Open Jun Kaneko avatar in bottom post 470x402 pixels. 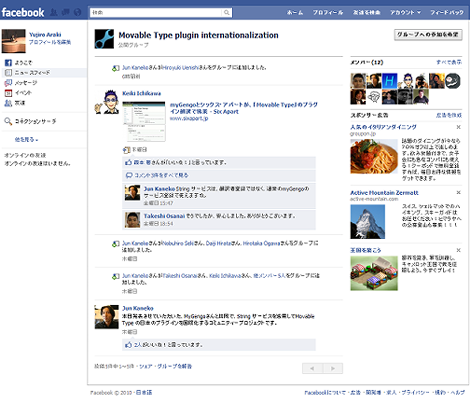click(107, 317)
